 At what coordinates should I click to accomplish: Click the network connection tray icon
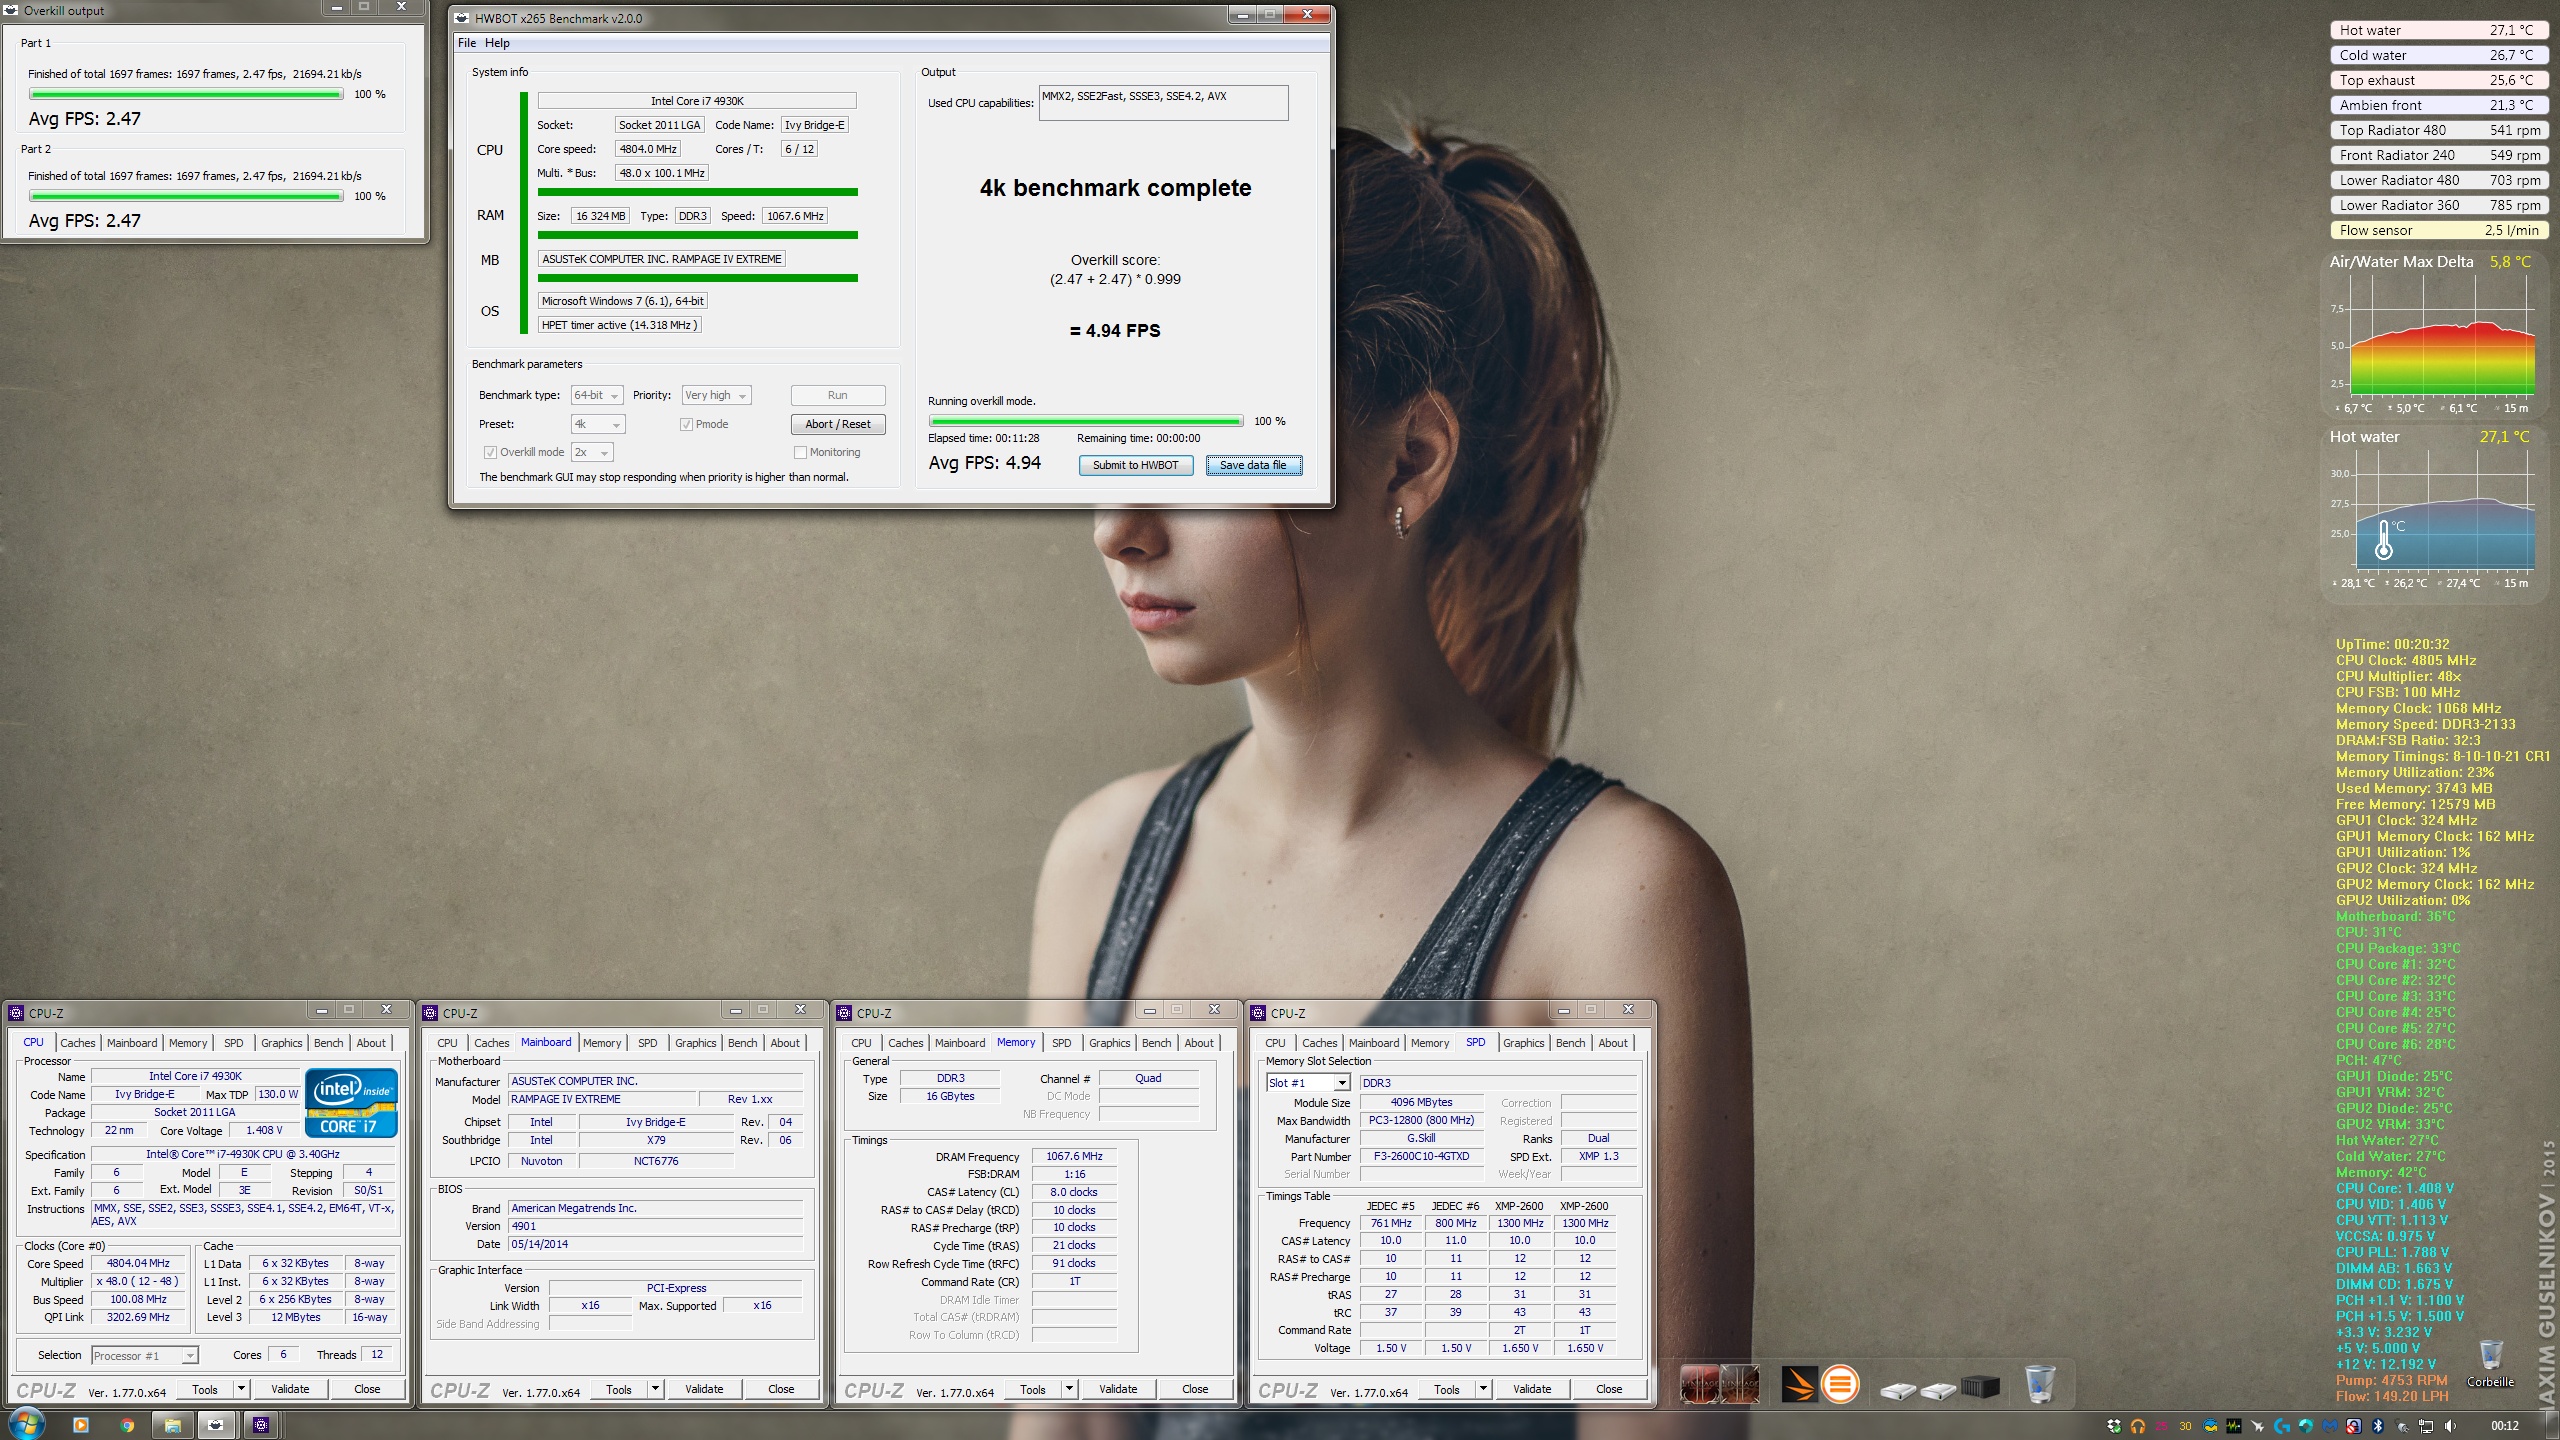coord(2426,1426)
